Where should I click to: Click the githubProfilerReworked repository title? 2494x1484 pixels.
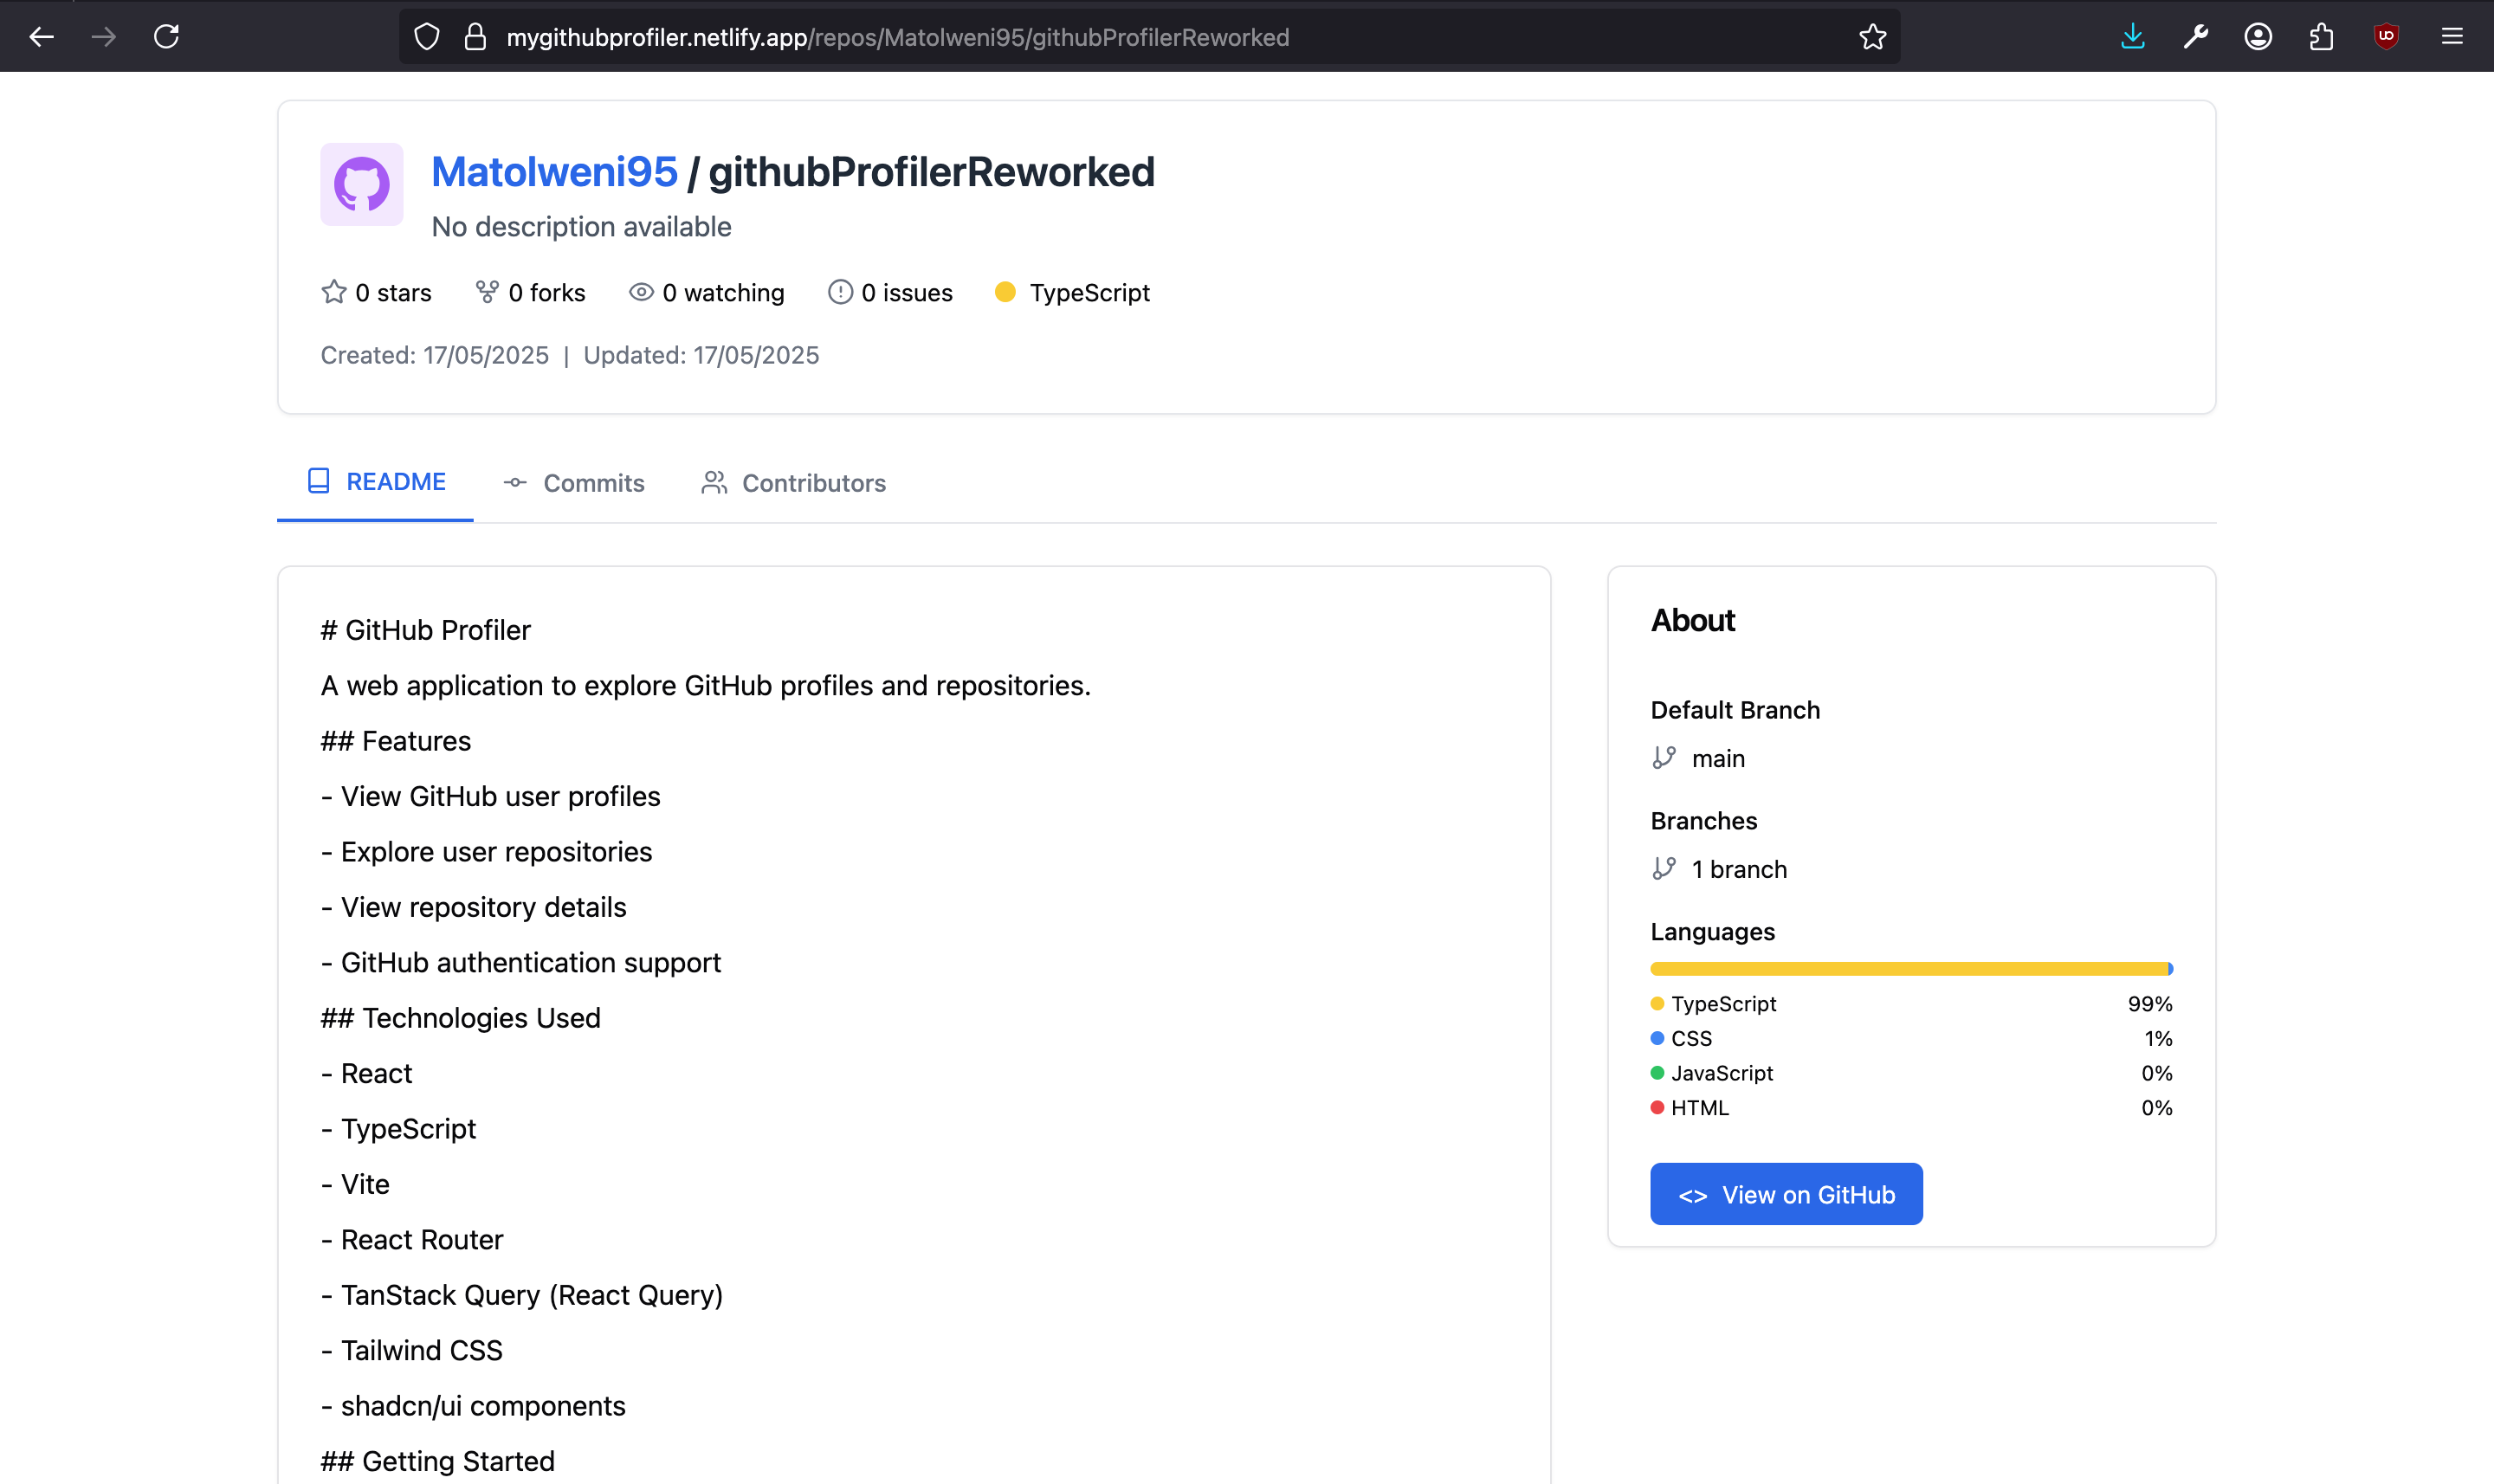click(x=931, y=172)
